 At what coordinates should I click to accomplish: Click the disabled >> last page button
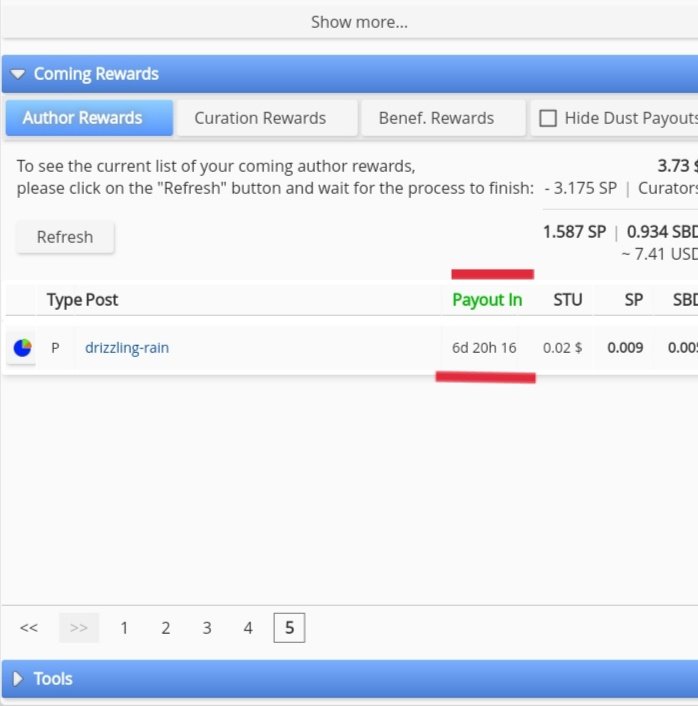79,628
